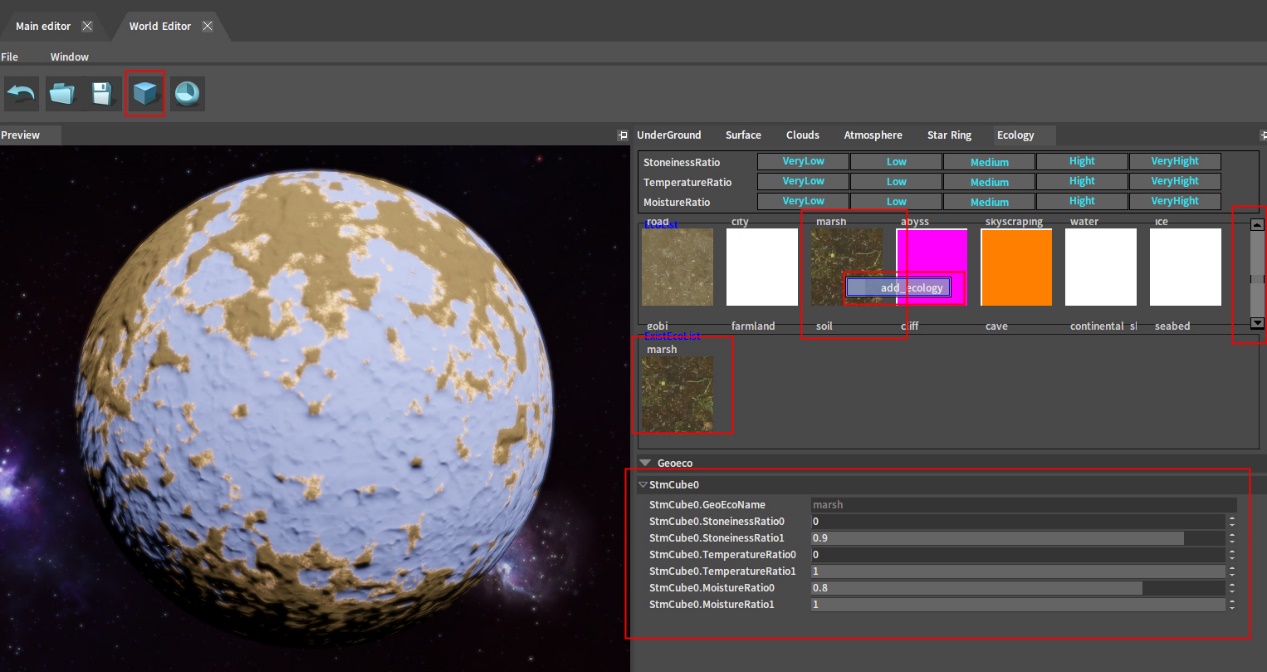Click the add_ecology button
This screenshot has width=1267, height=672.
895,288
